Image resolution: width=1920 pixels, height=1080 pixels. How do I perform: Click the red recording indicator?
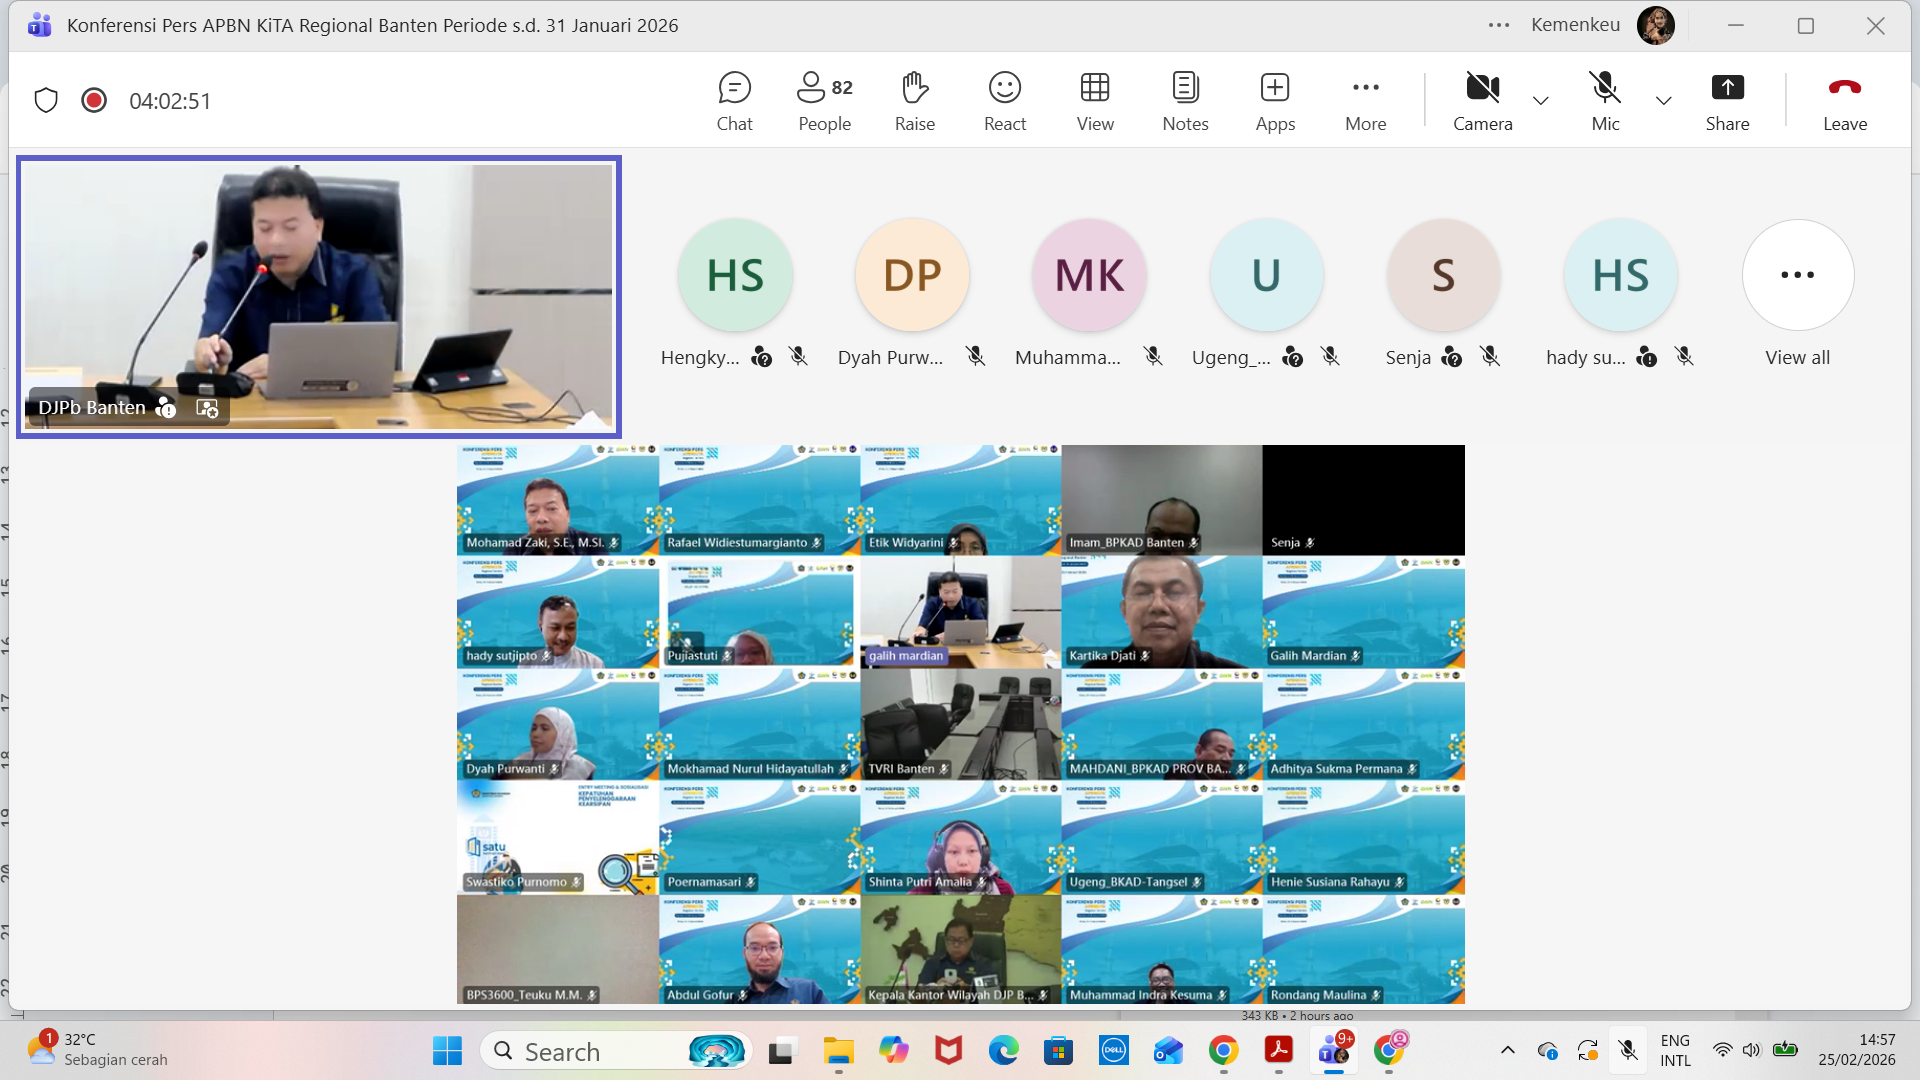click(x=94, y=100)
